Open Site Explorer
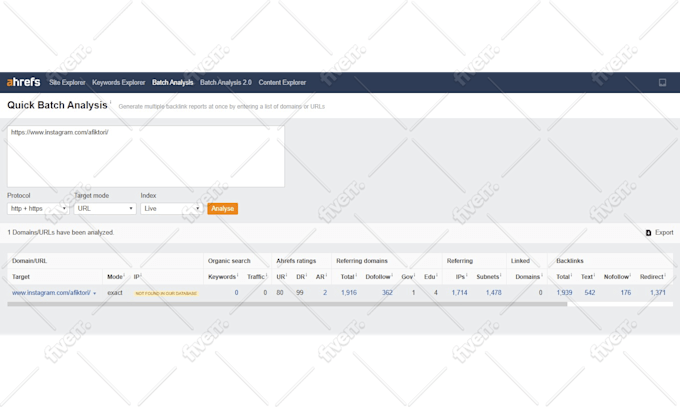This screenshot has width=680, height=407. point(67,82)
